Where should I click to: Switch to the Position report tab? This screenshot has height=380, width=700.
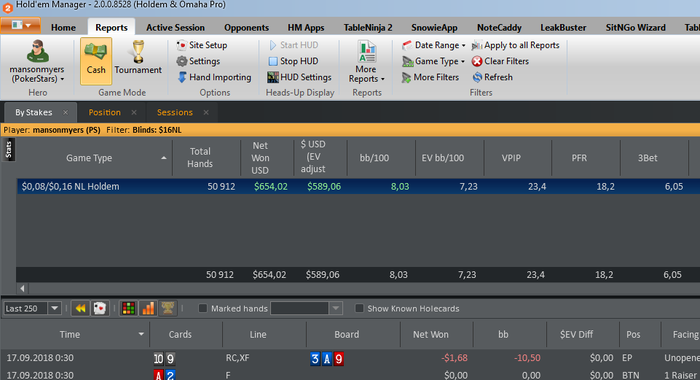(104, 113)
